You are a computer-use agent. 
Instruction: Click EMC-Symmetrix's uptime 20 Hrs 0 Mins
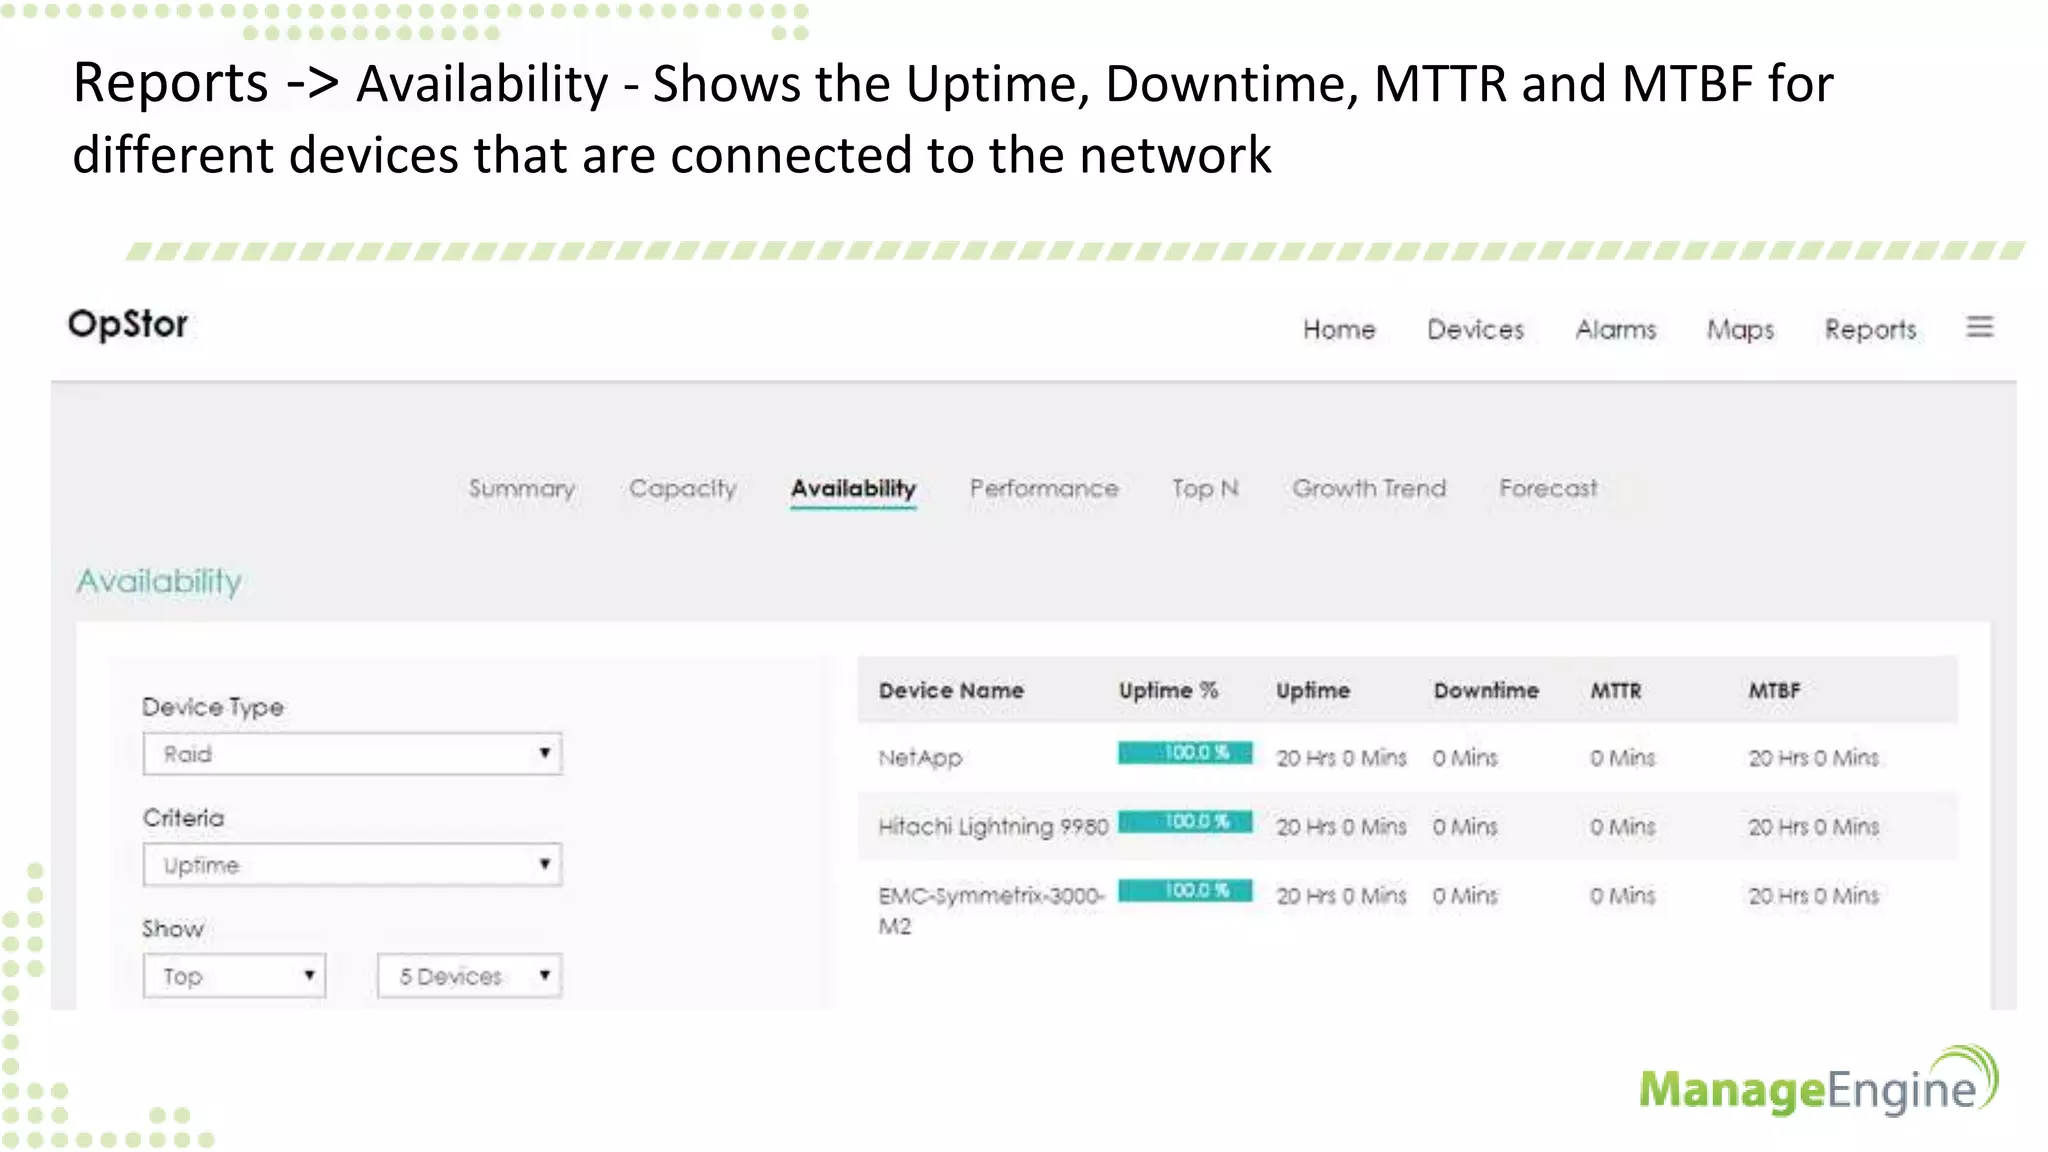[x=1341, y=896]
